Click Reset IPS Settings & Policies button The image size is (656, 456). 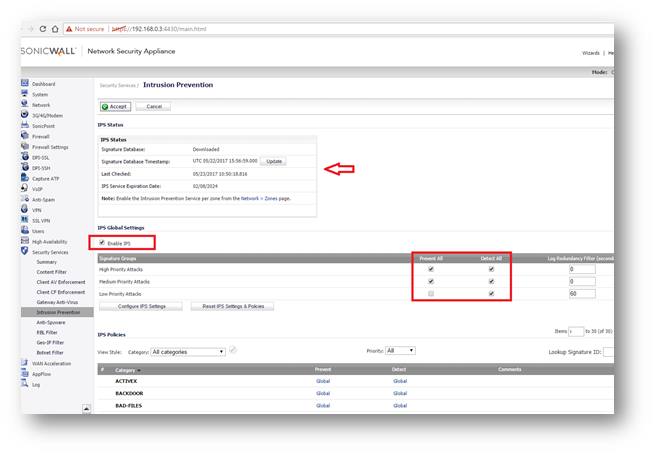(x=233, y=306)
